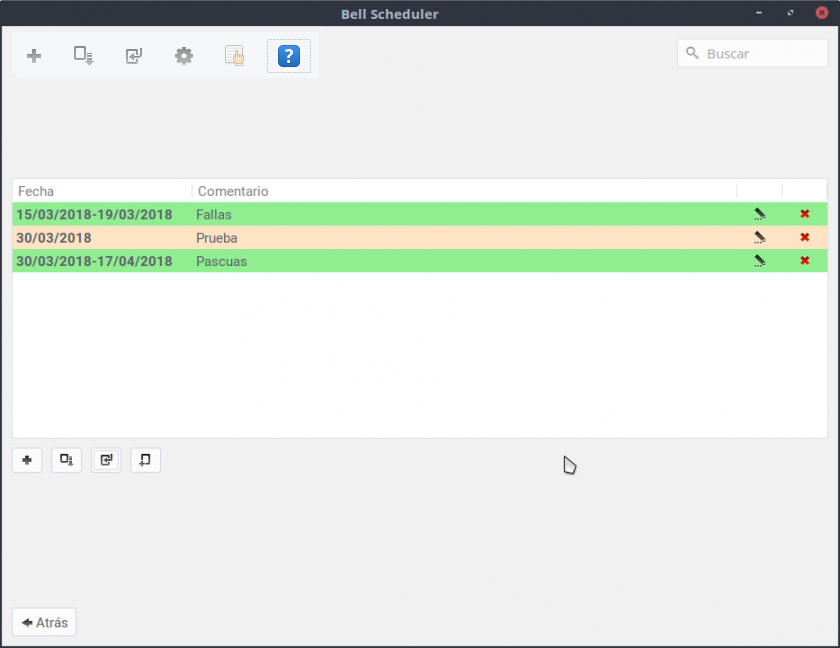Image resolution: width=840 pixels, height=648 pixels.
Task: Open settings with the gear icon
Action: point(184,56)
